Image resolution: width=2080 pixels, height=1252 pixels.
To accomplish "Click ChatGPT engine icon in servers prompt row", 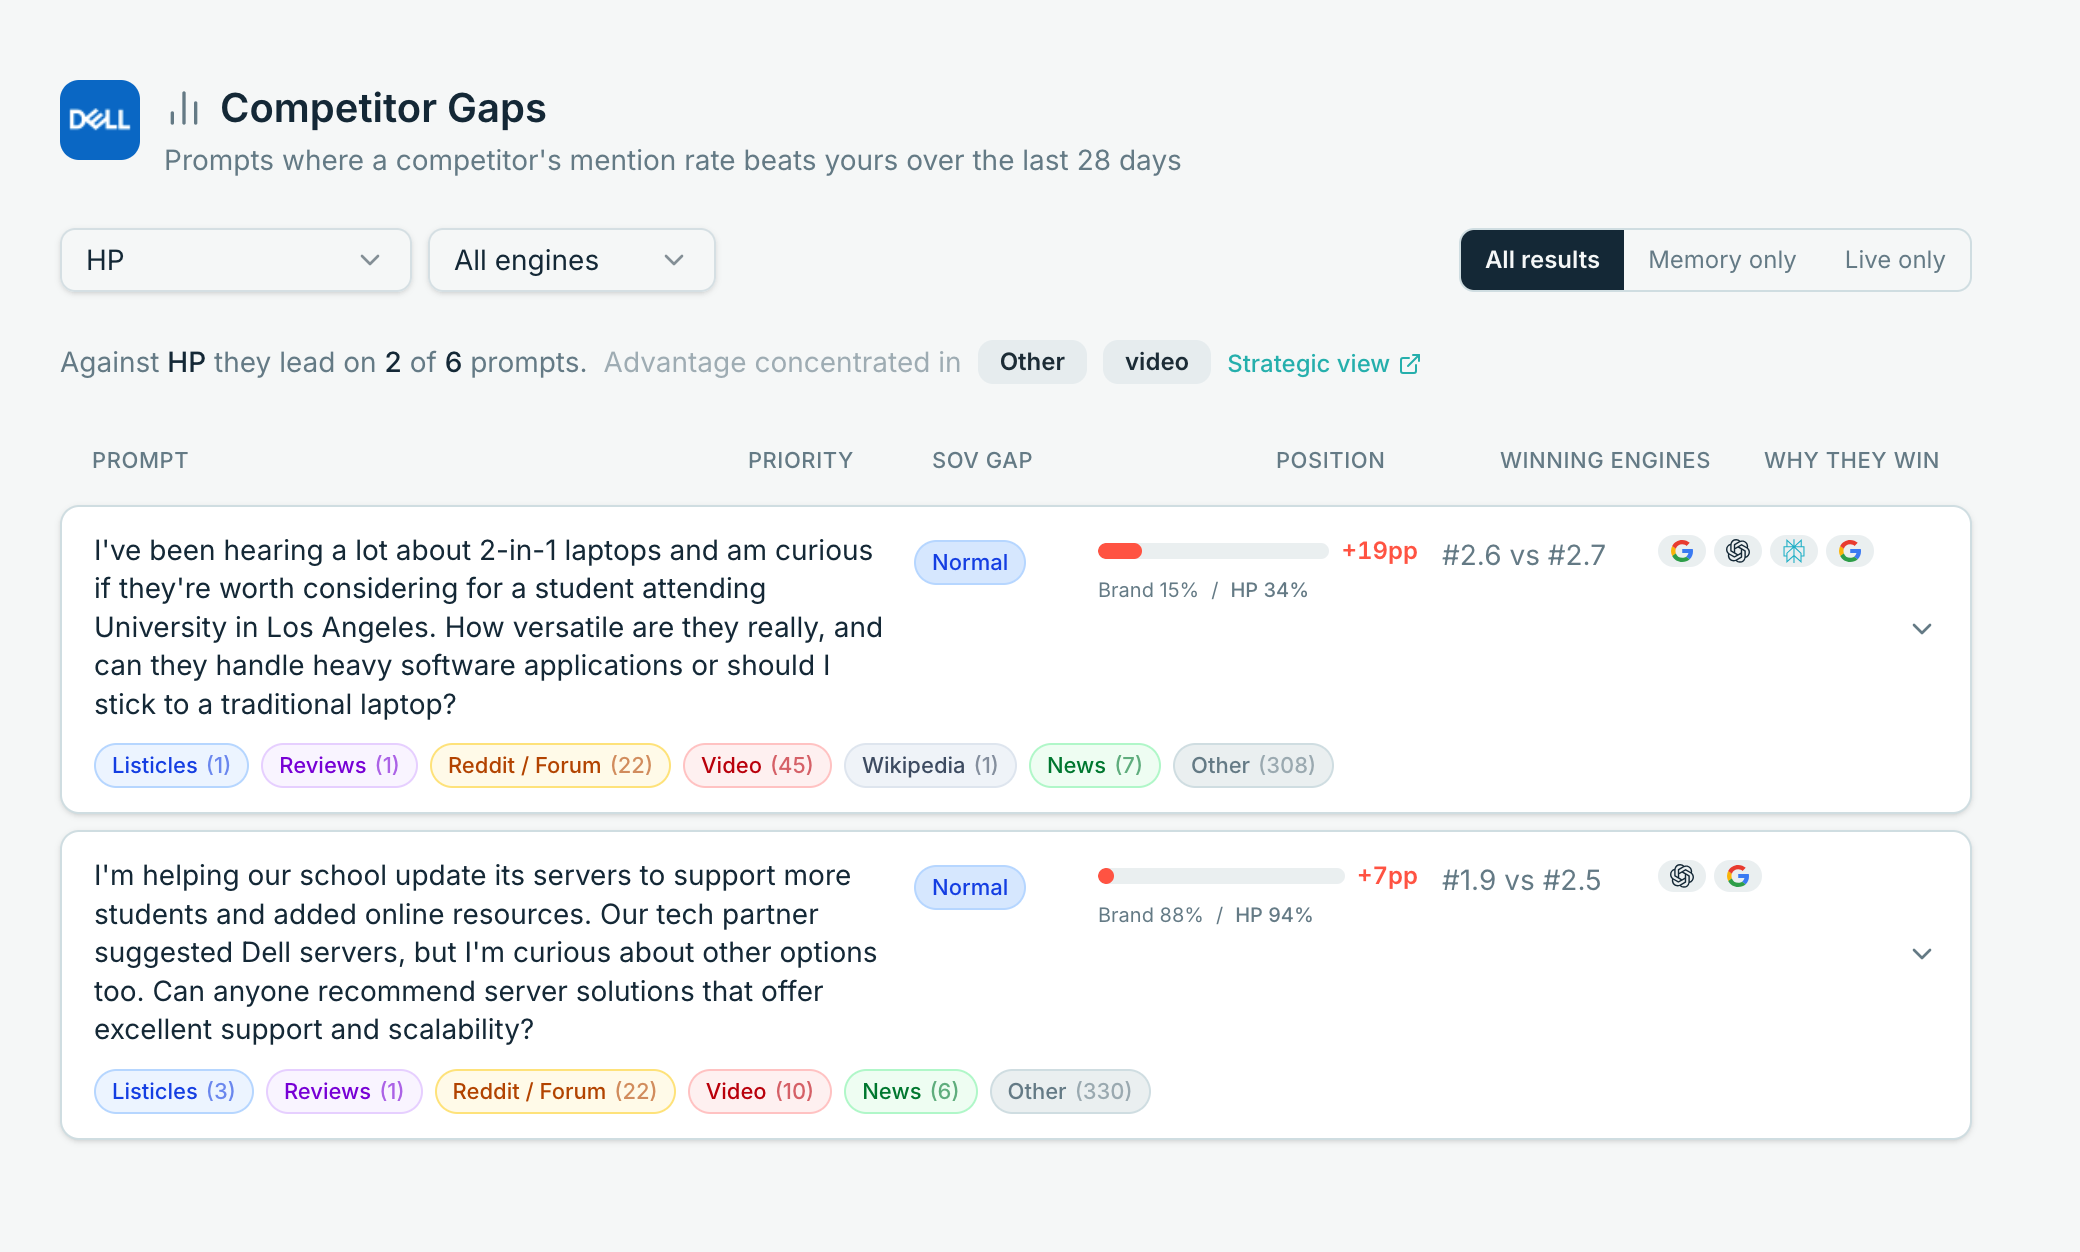I will click(x=1682, y=876).
